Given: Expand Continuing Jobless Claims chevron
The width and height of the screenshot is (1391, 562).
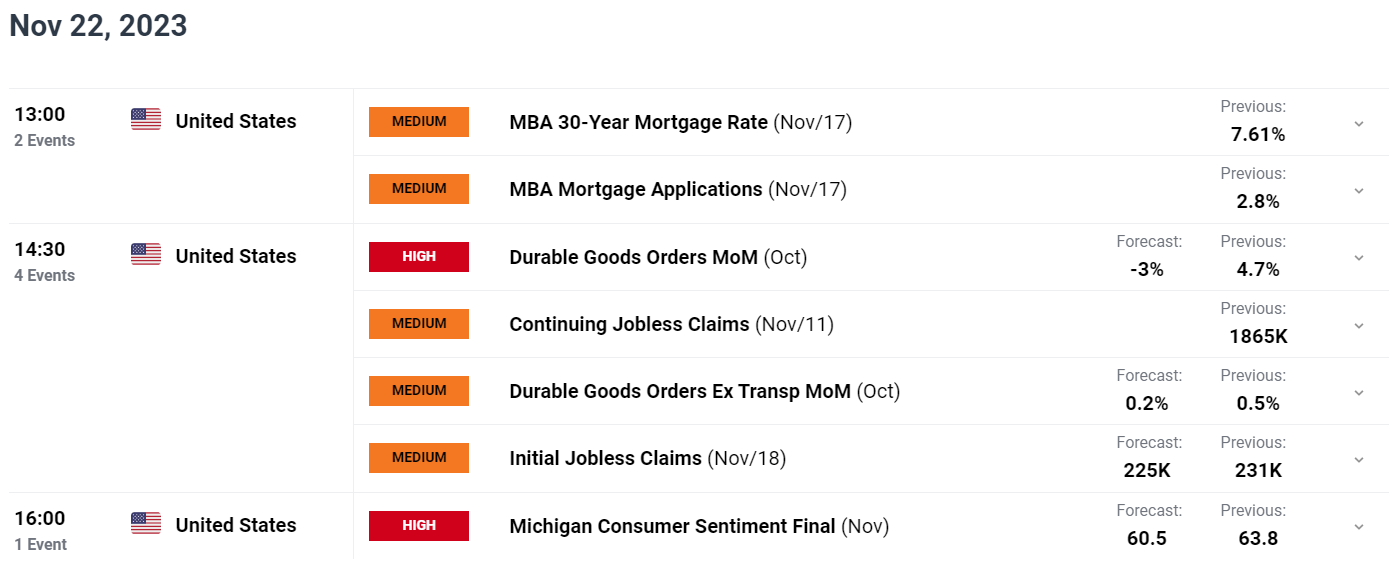Looking at the screenshot, I should 1359,325.
